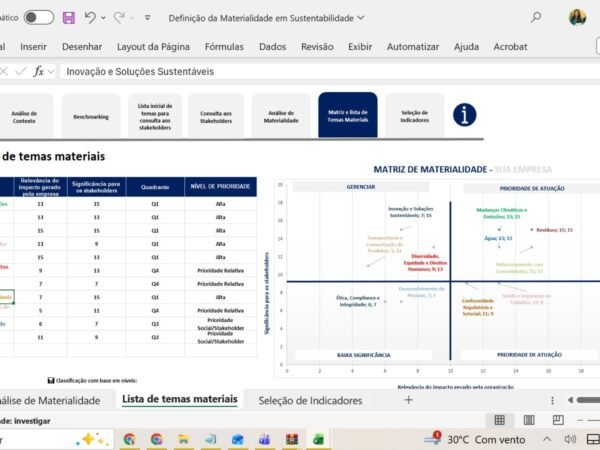Image resolution: width=600 pixels, height=450 pixels.
Task: Open the Acrobat ribbon tab
Action: [510, 47]
